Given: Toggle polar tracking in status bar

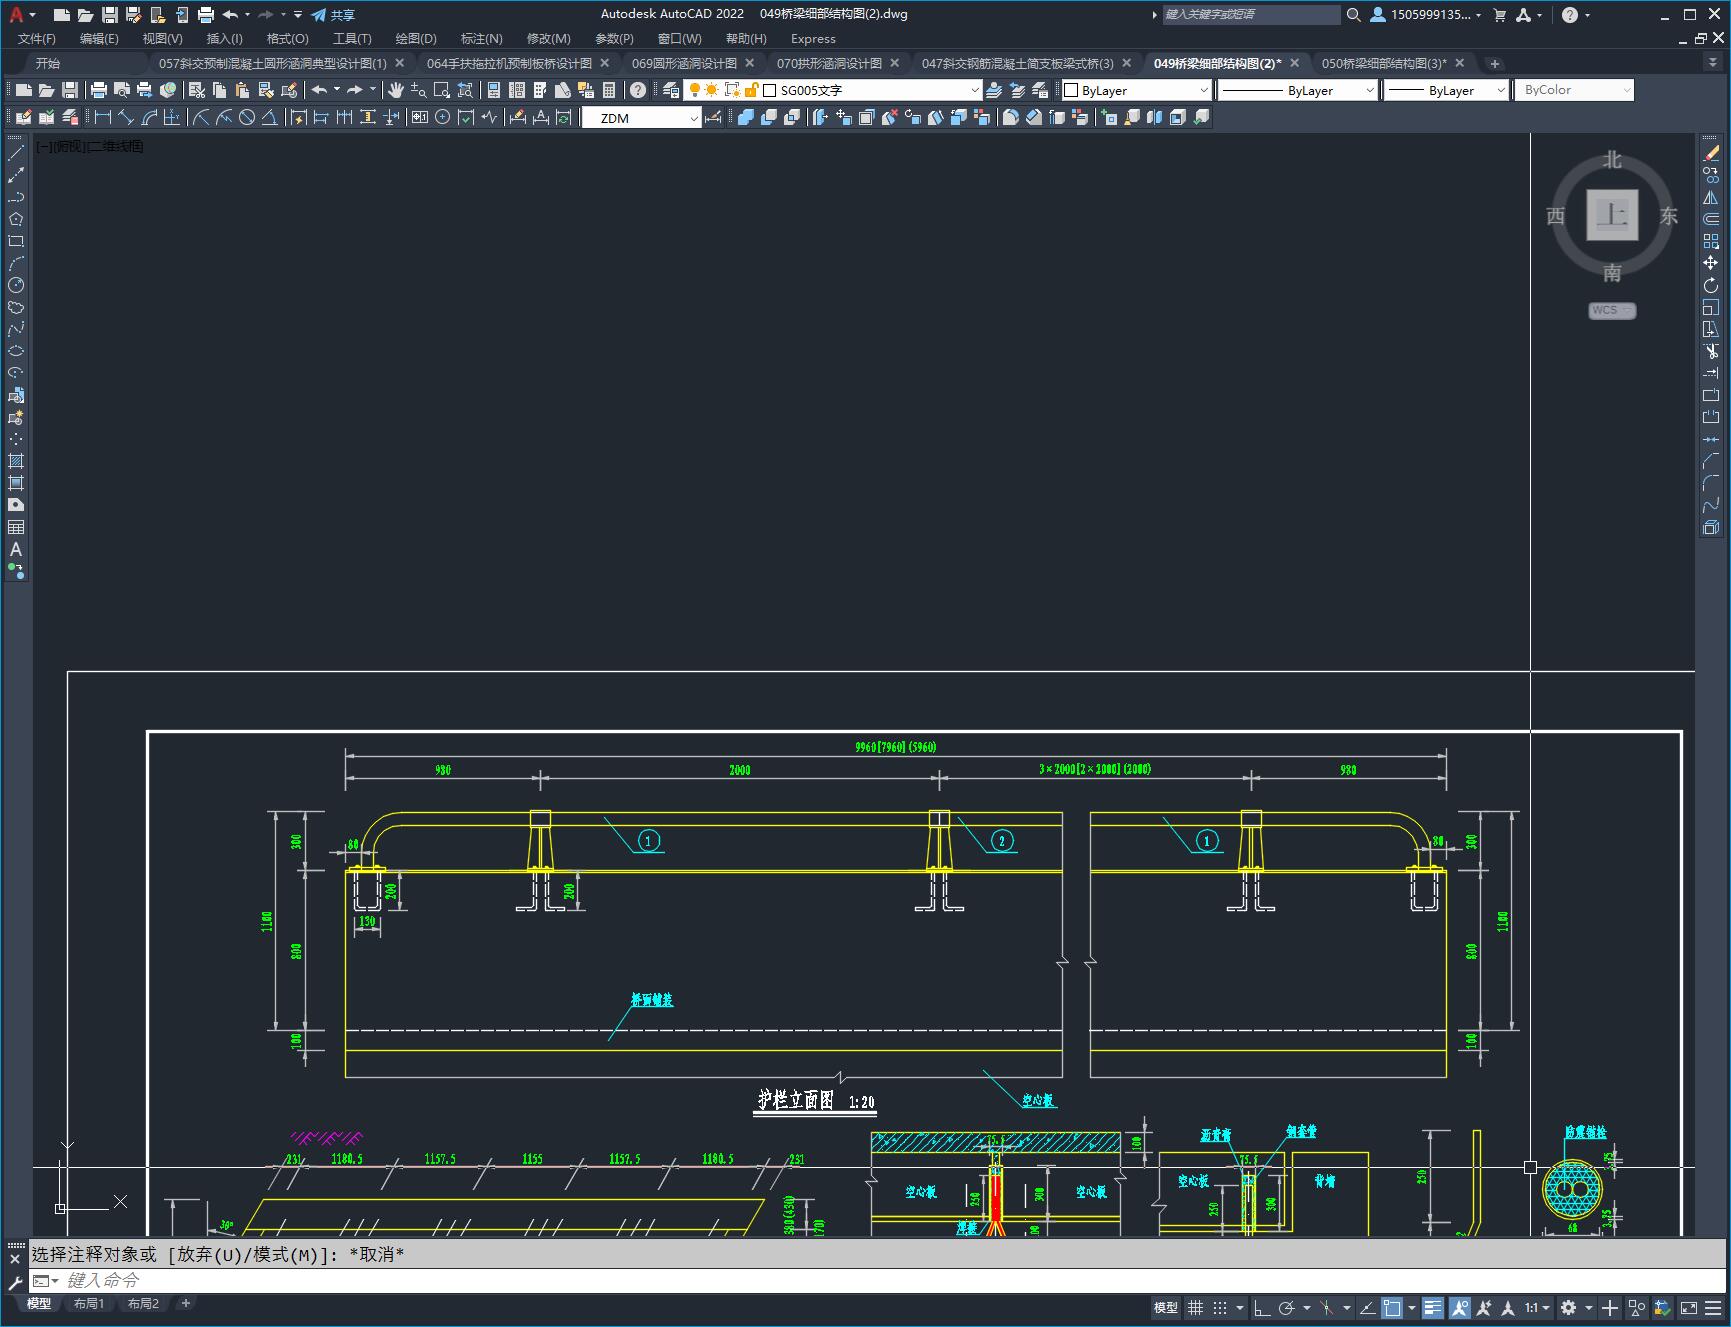Looking at the screenshot, I should pyautogui.click(x=1287, y=1308).
